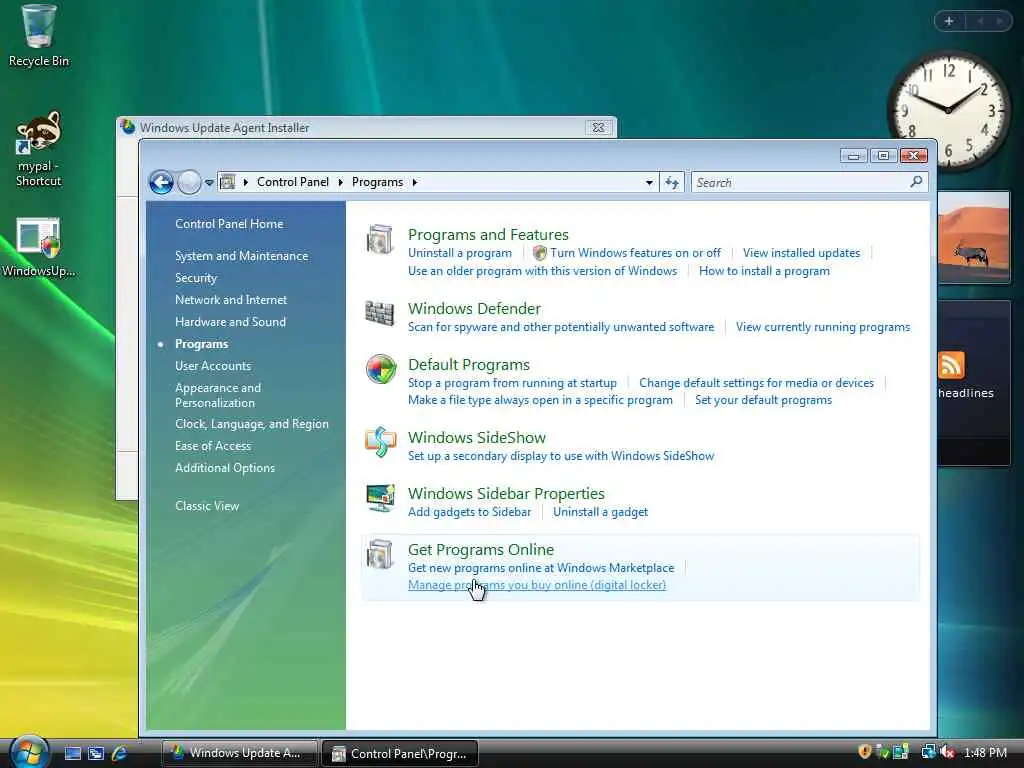Click the grayed Forward navigation button

(x=189, y=182)
